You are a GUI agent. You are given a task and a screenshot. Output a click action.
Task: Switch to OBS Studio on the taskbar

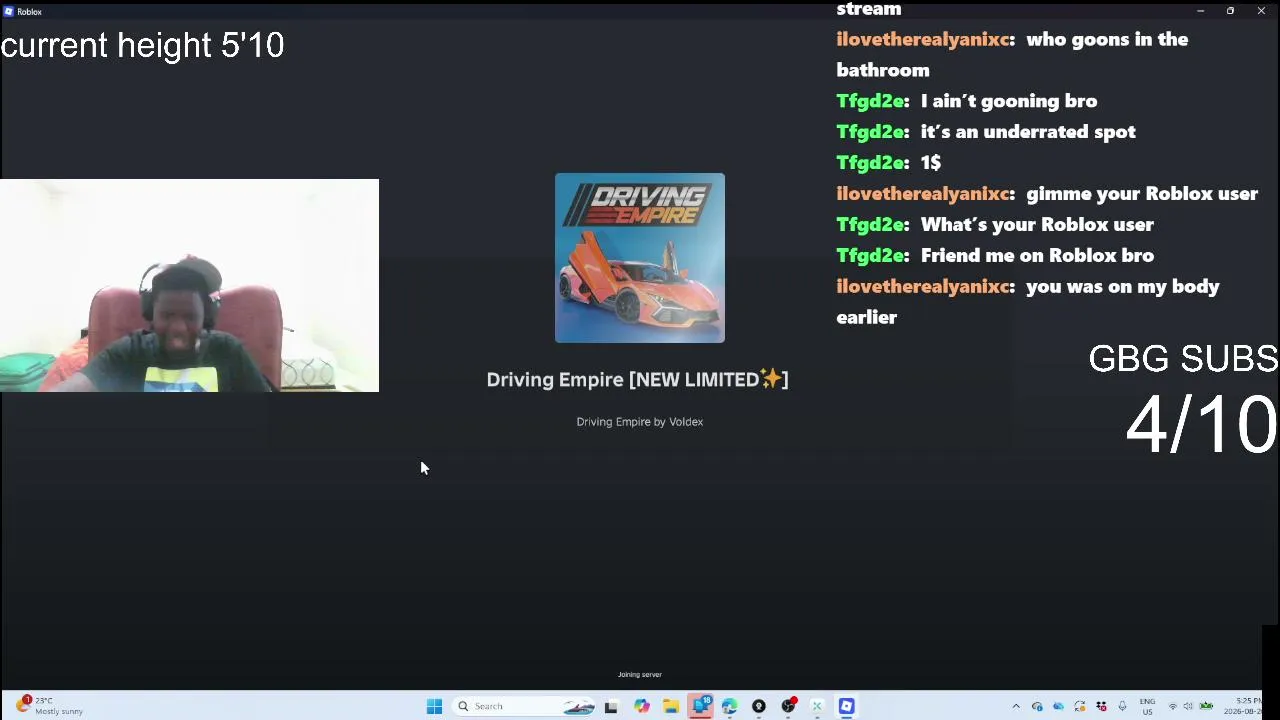coord(788,706)
